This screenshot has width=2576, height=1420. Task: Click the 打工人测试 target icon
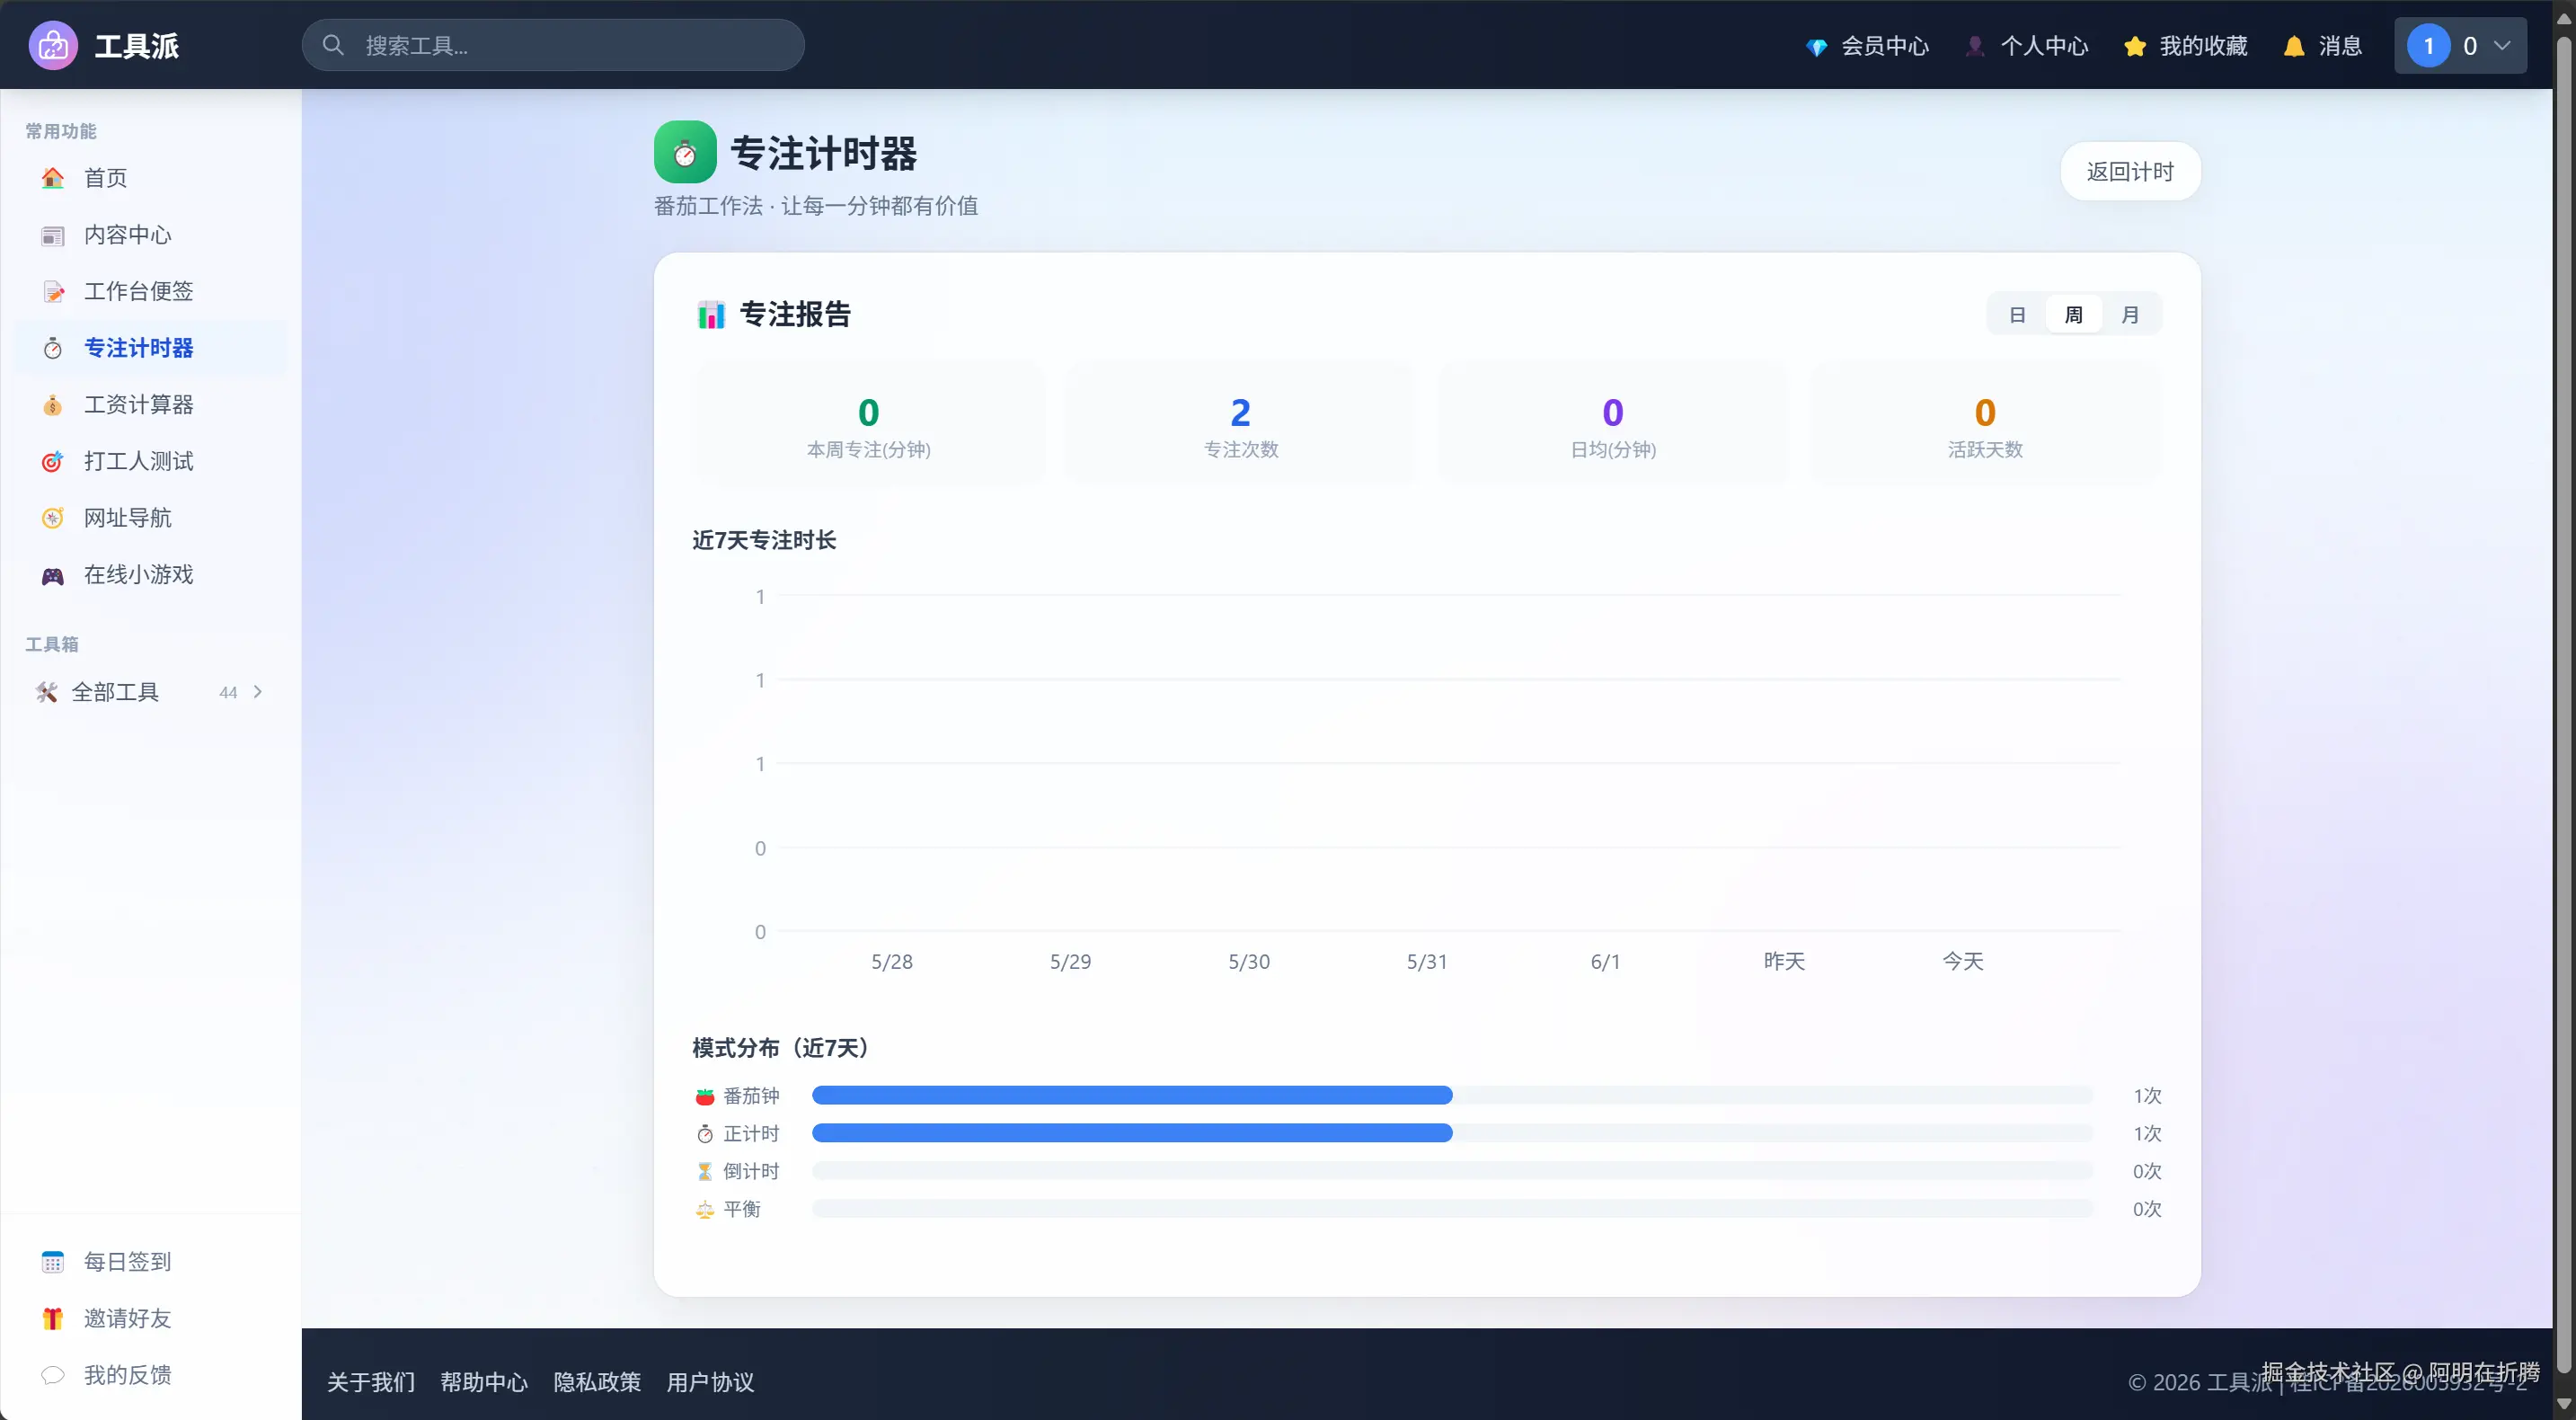pos(53,462)
